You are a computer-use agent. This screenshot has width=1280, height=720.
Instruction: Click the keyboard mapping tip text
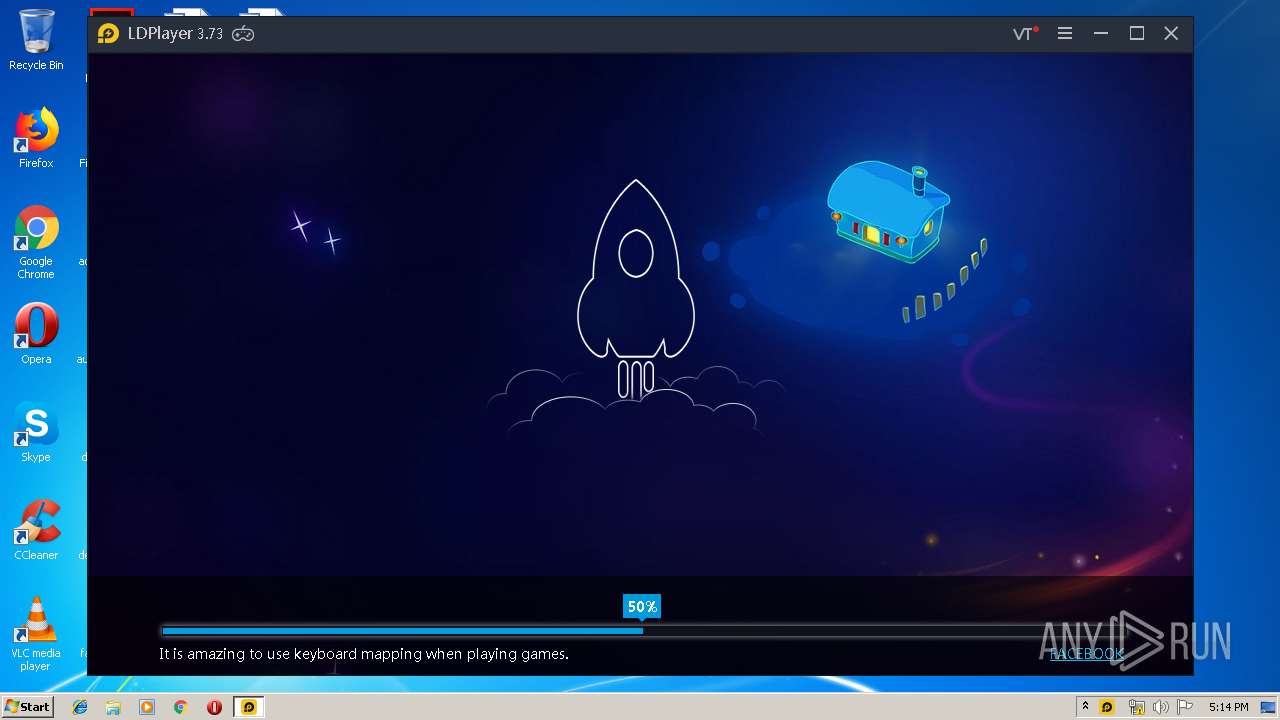coord(364,654)
